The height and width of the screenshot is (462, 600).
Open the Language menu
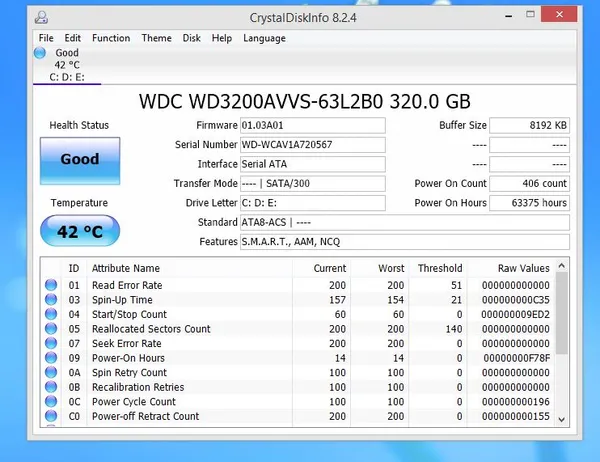[x=264, y=38]
